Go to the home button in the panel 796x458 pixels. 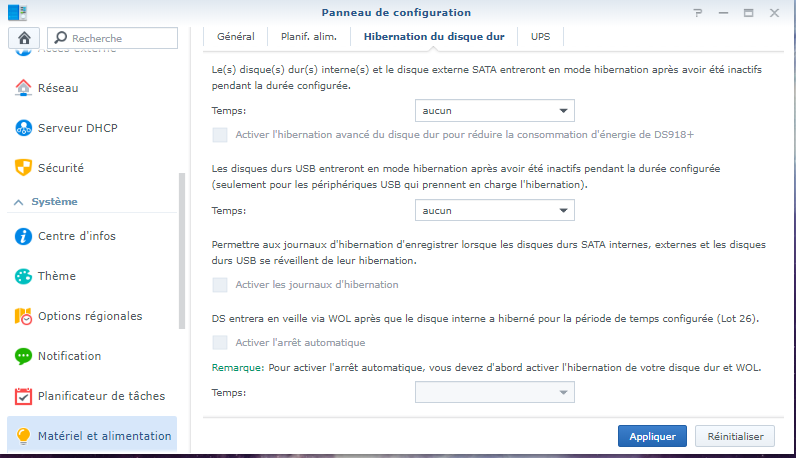point(24,38)
